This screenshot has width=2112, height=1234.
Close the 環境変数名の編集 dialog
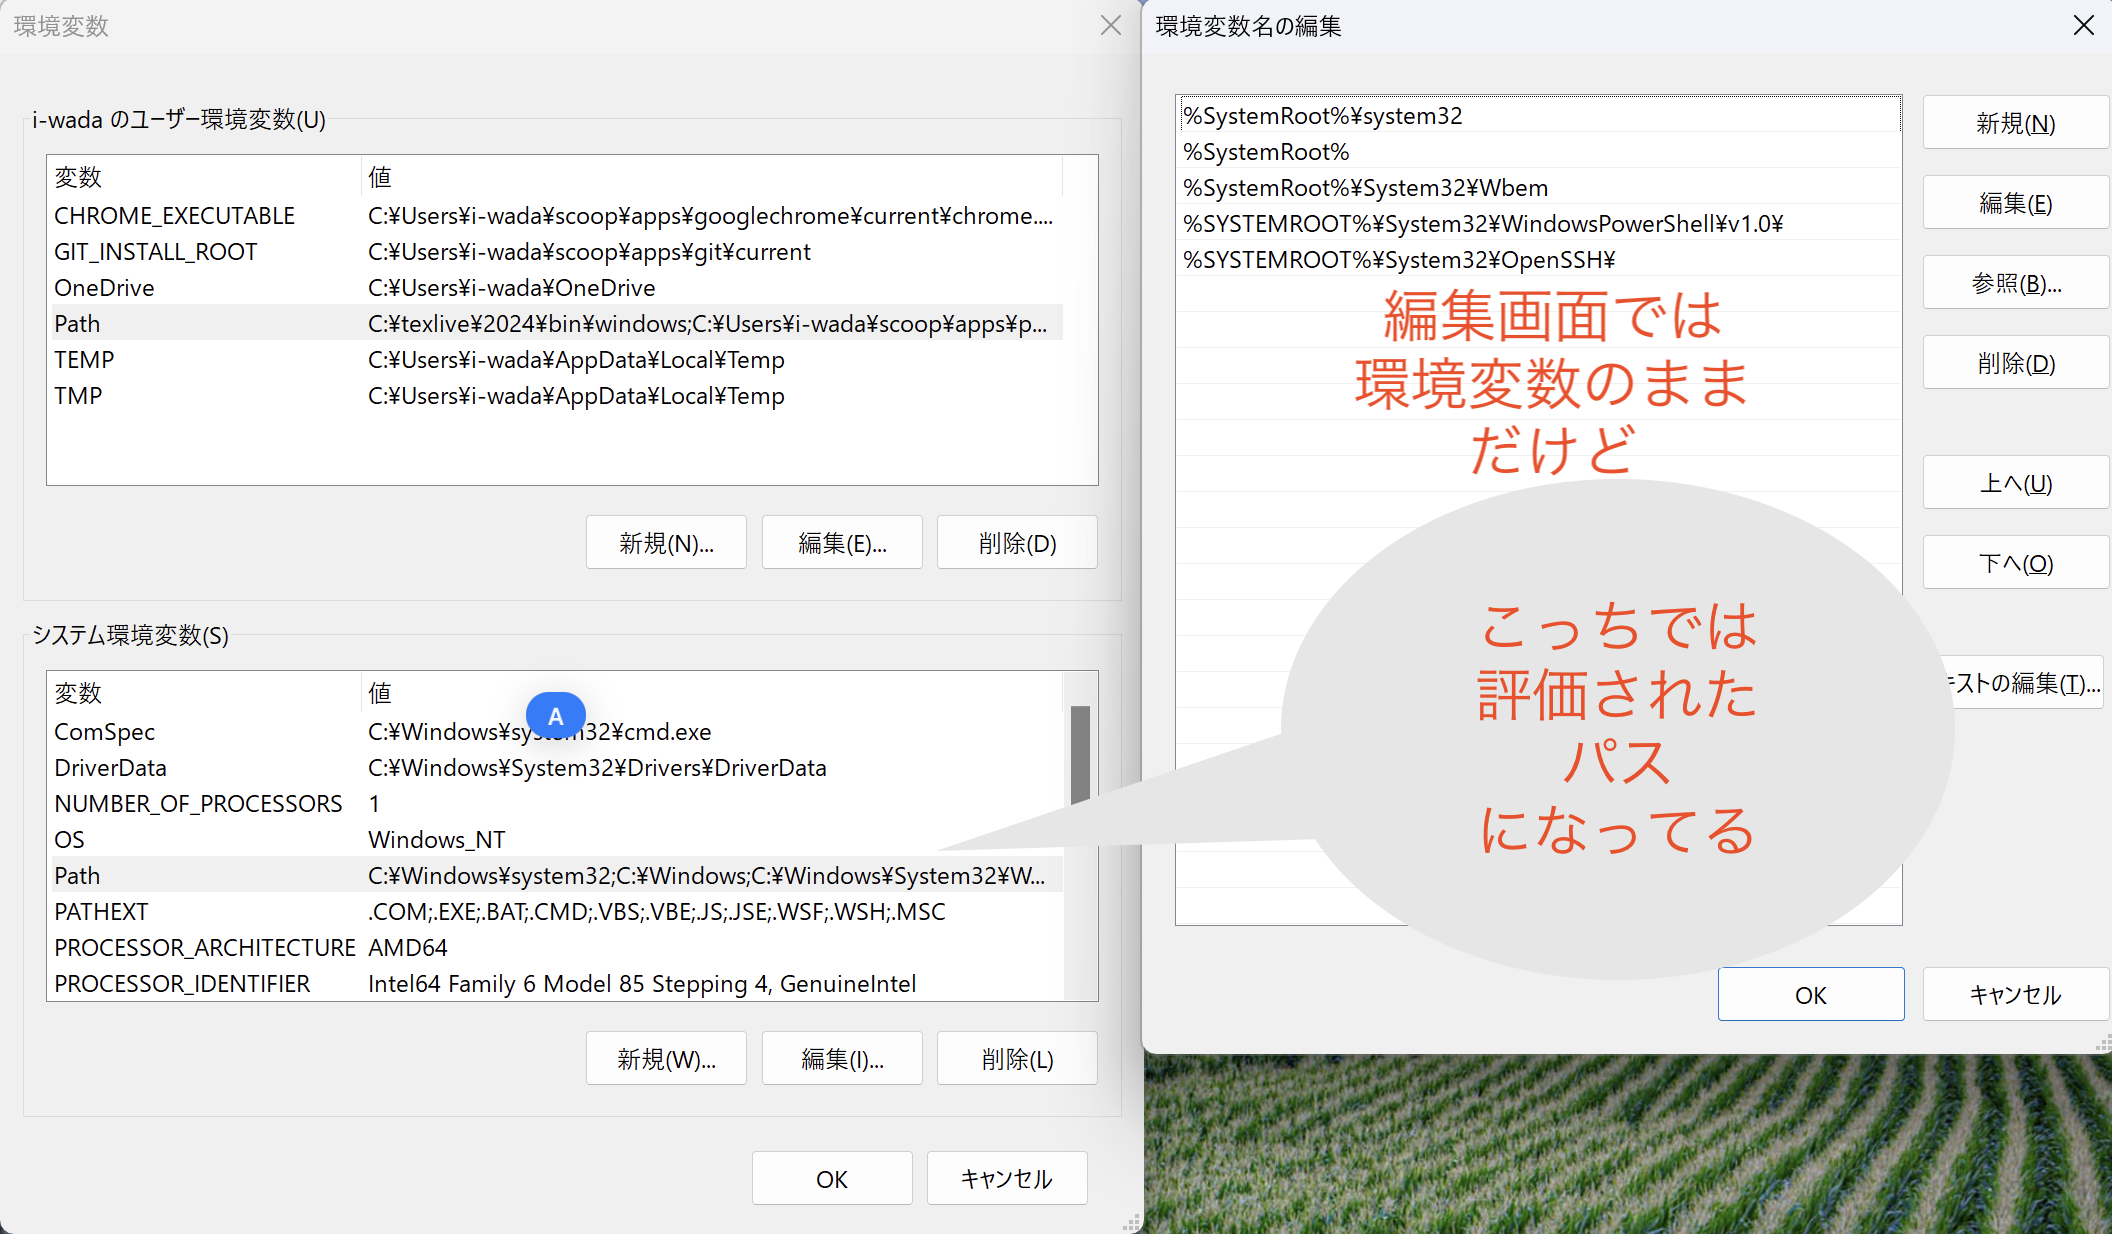2083,26
